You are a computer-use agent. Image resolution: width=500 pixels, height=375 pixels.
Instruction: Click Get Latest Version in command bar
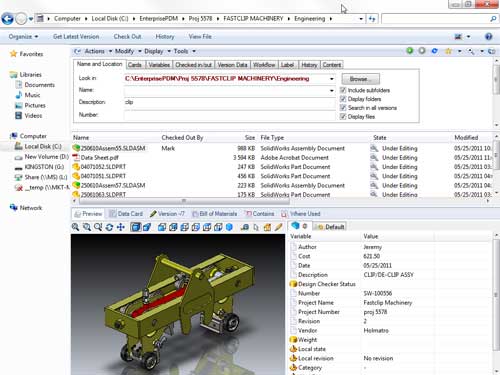pyautogui.click(x=76, y=36)
